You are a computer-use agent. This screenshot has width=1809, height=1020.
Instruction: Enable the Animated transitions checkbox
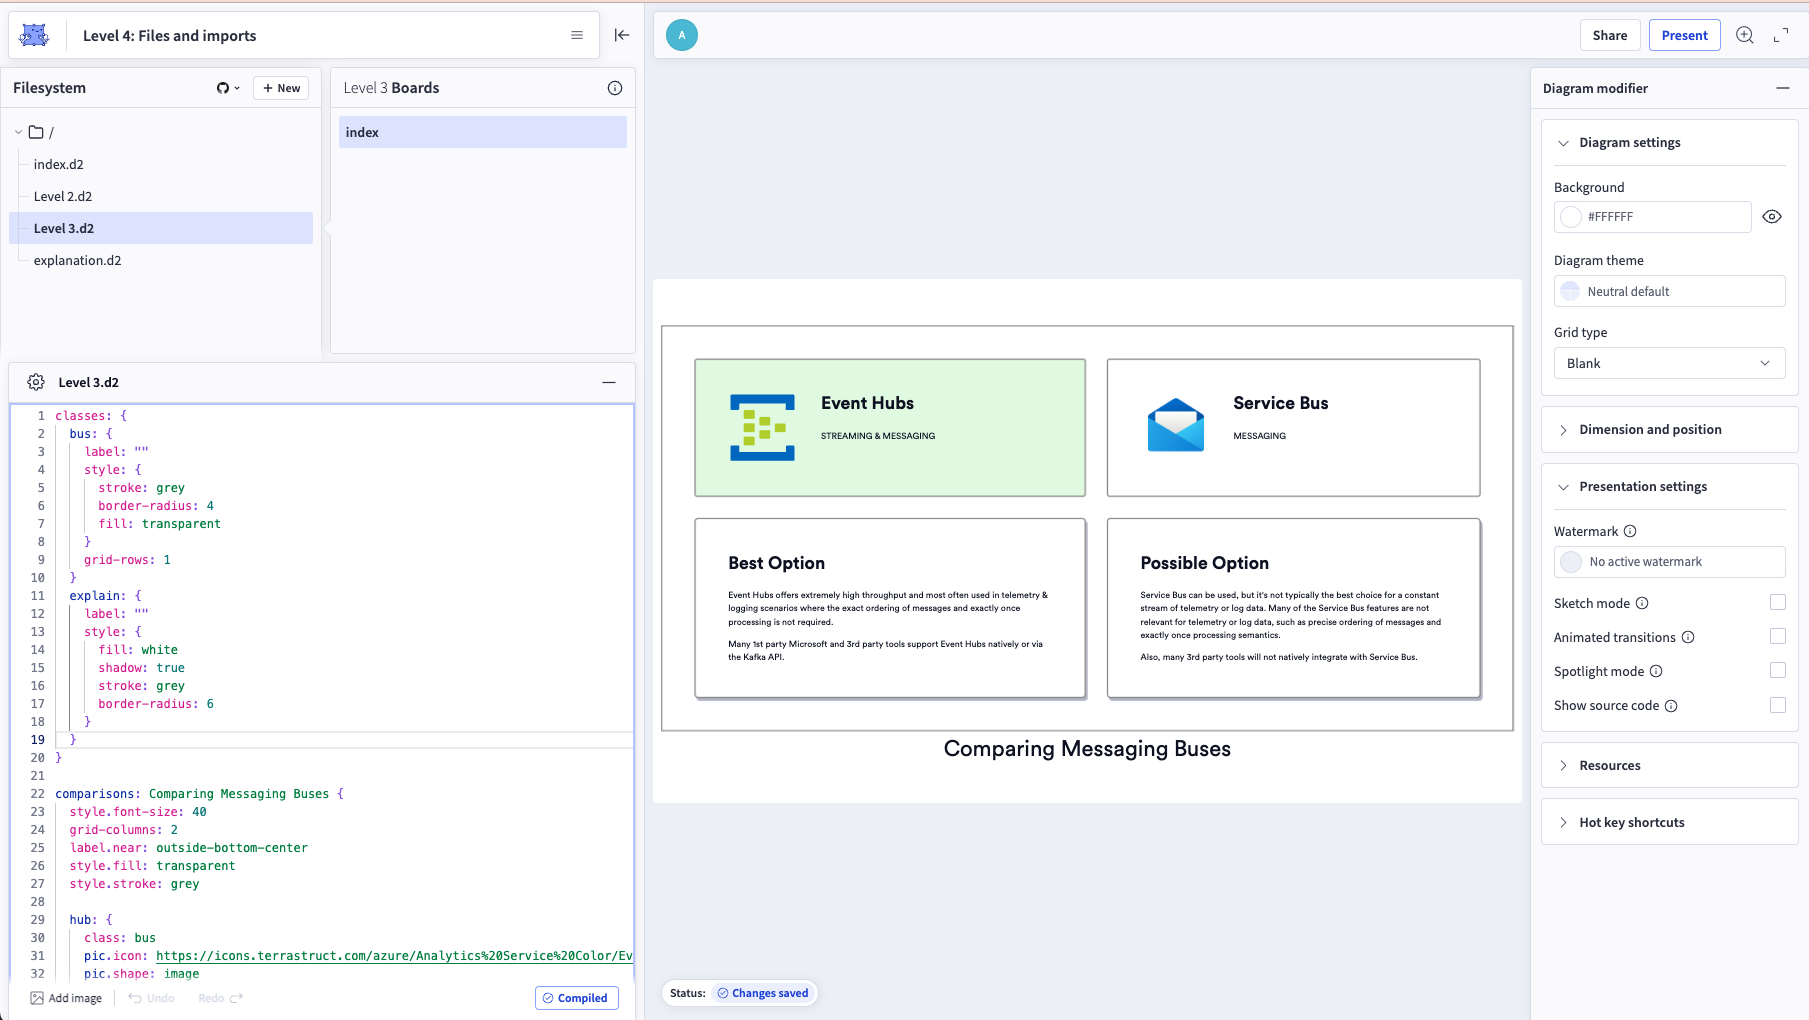click(x=1777, y=637)
